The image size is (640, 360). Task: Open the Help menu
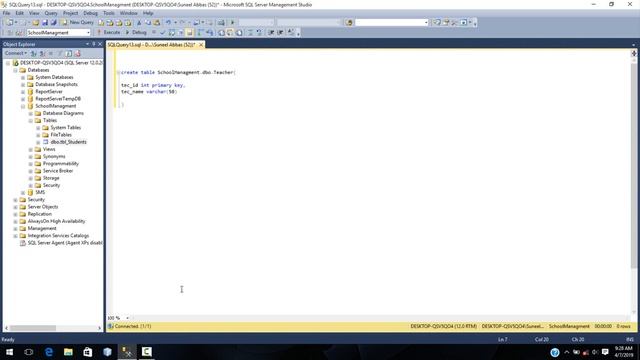(x=148, y=13)
